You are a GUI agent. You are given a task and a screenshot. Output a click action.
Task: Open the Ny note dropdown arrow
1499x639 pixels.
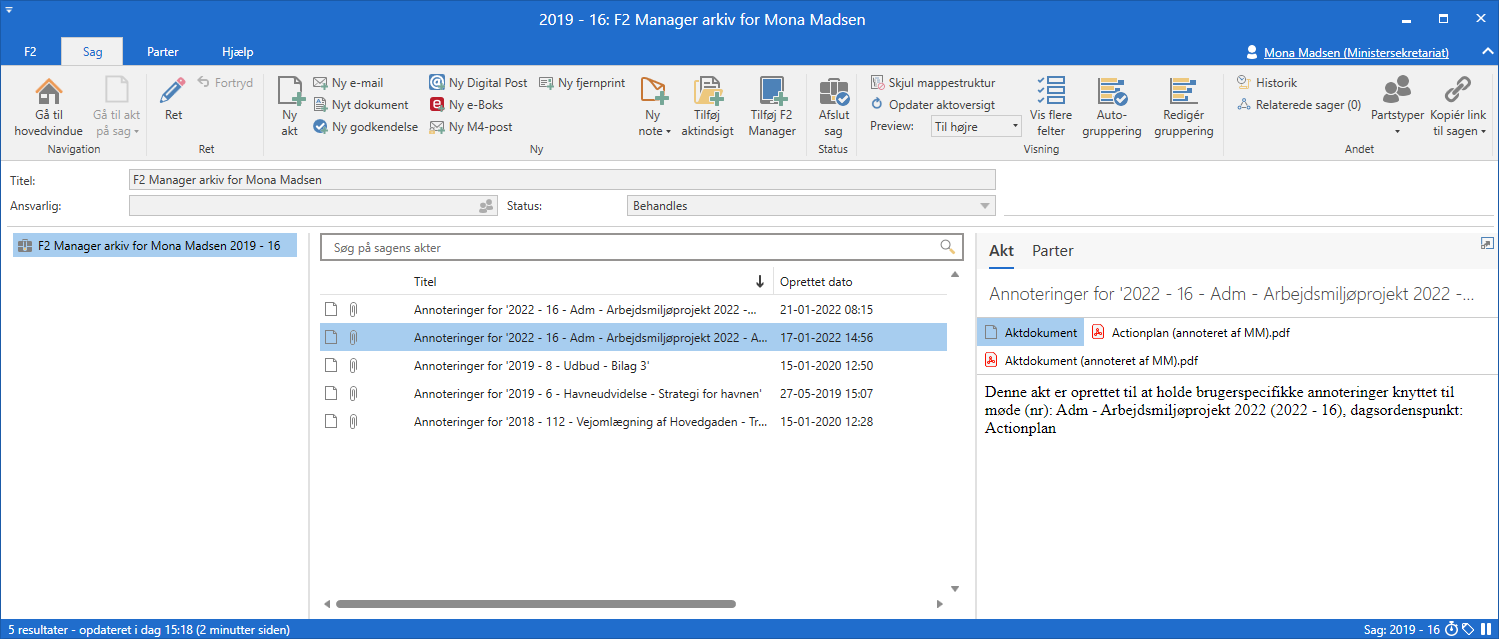pyautogui.click(x=668, y=132)
